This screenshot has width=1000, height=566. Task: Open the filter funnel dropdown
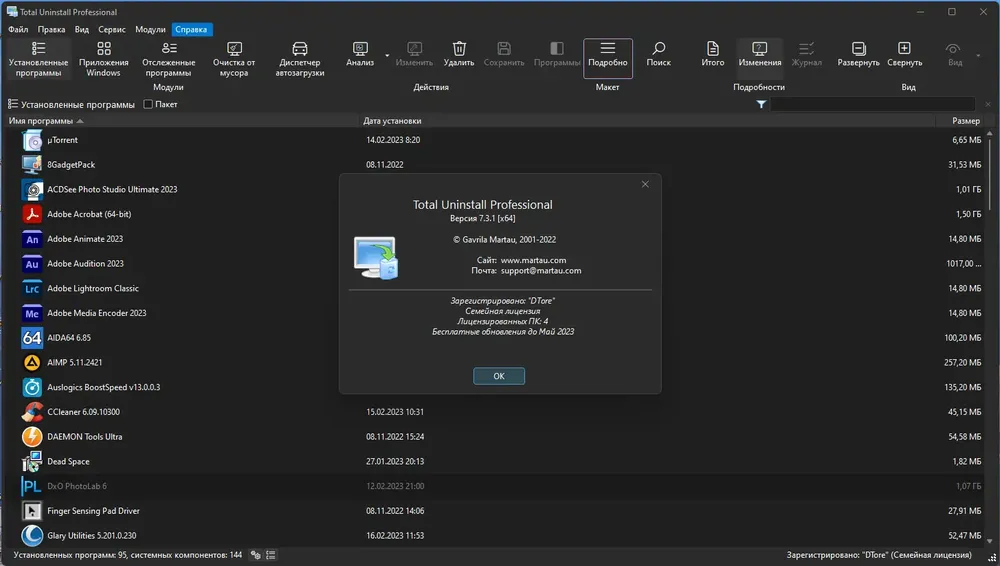tap(761, 104)
